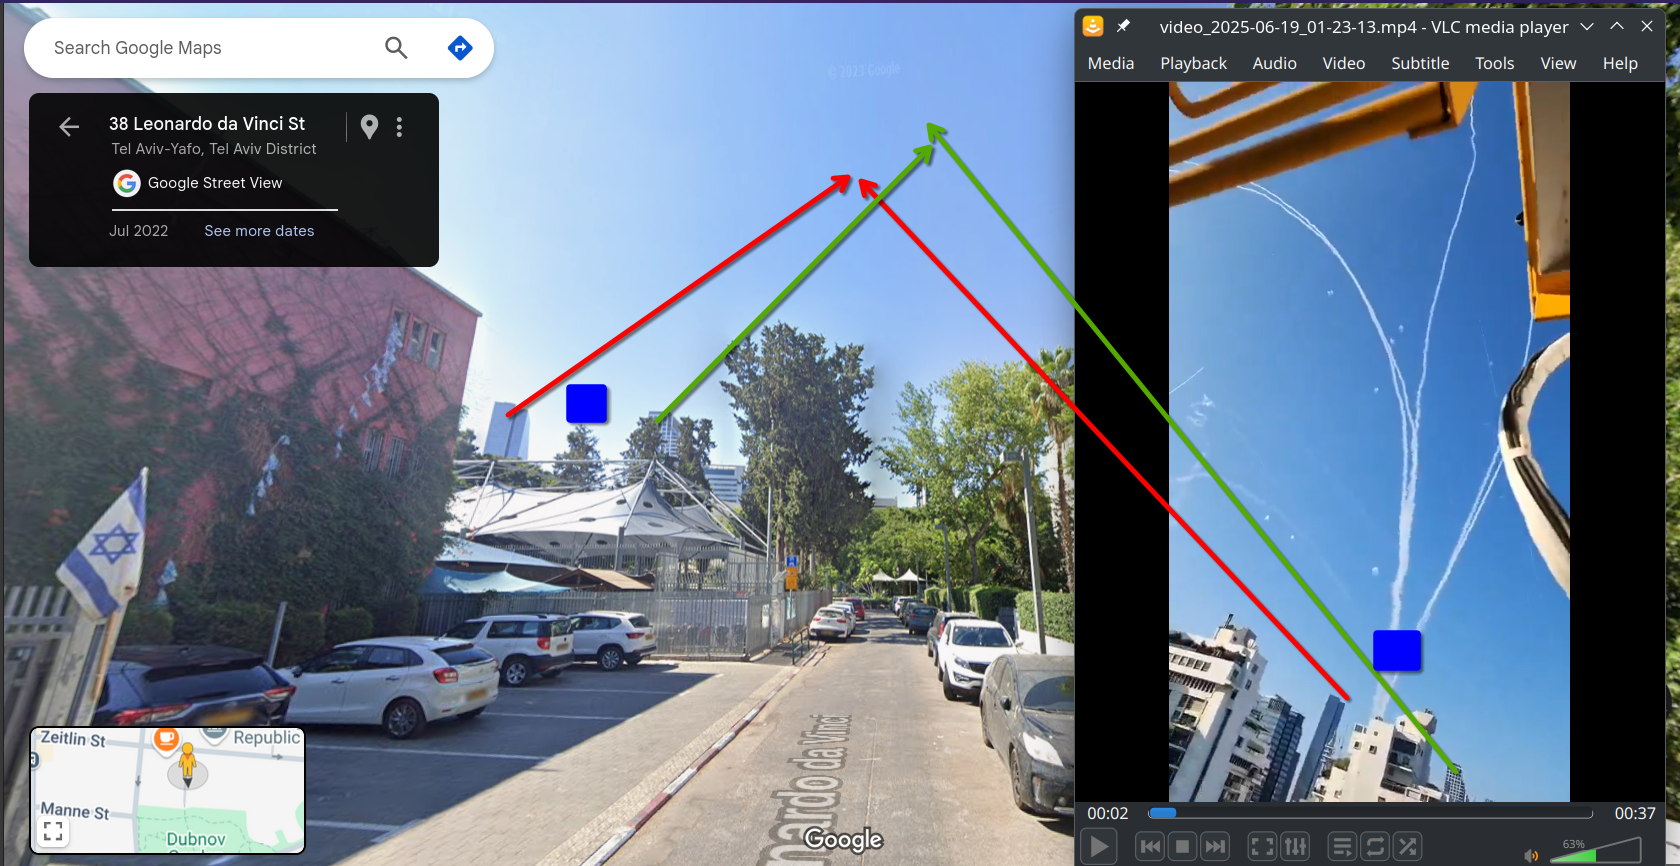
Task: Click the Search Google Maps input field
Action: [210, 48]
